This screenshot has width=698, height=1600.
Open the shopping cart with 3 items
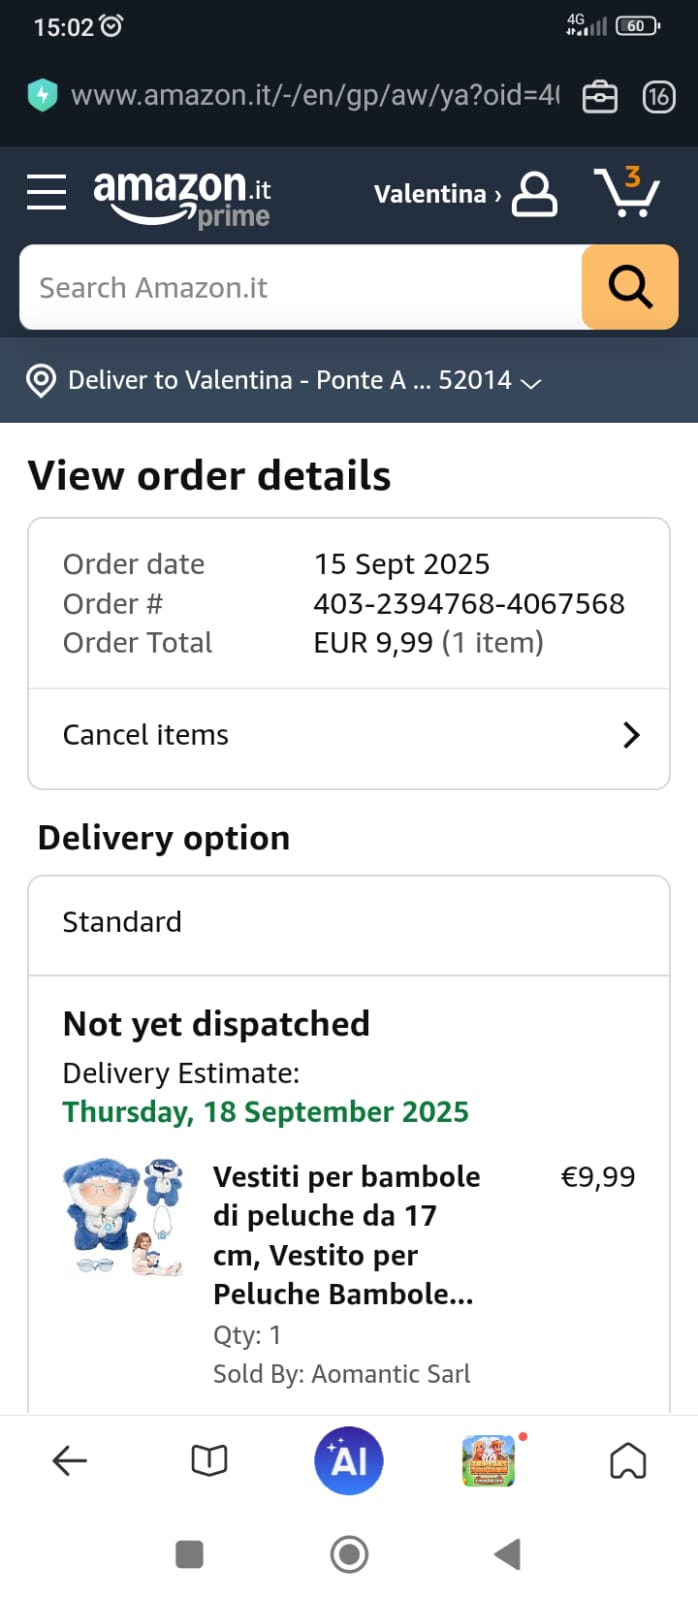click(x=627, y=192)
